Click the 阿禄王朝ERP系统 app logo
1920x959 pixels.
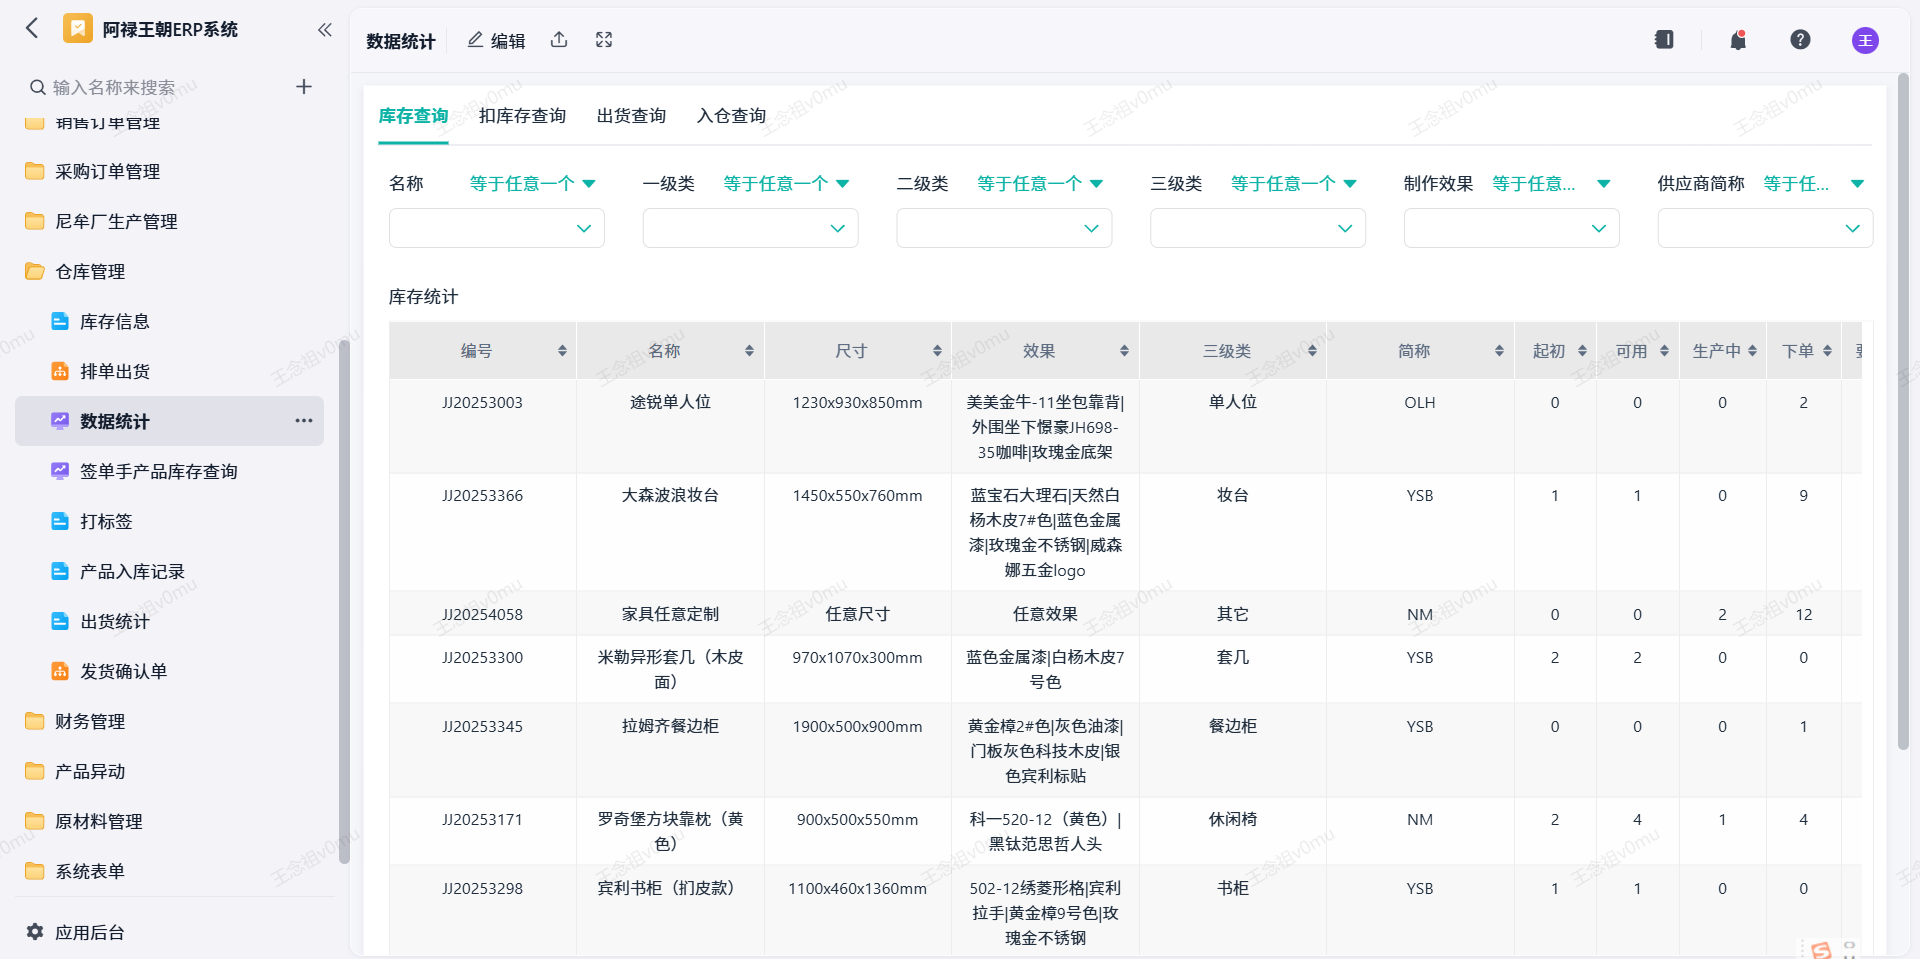pyautogui.click(x=77, y=28)
